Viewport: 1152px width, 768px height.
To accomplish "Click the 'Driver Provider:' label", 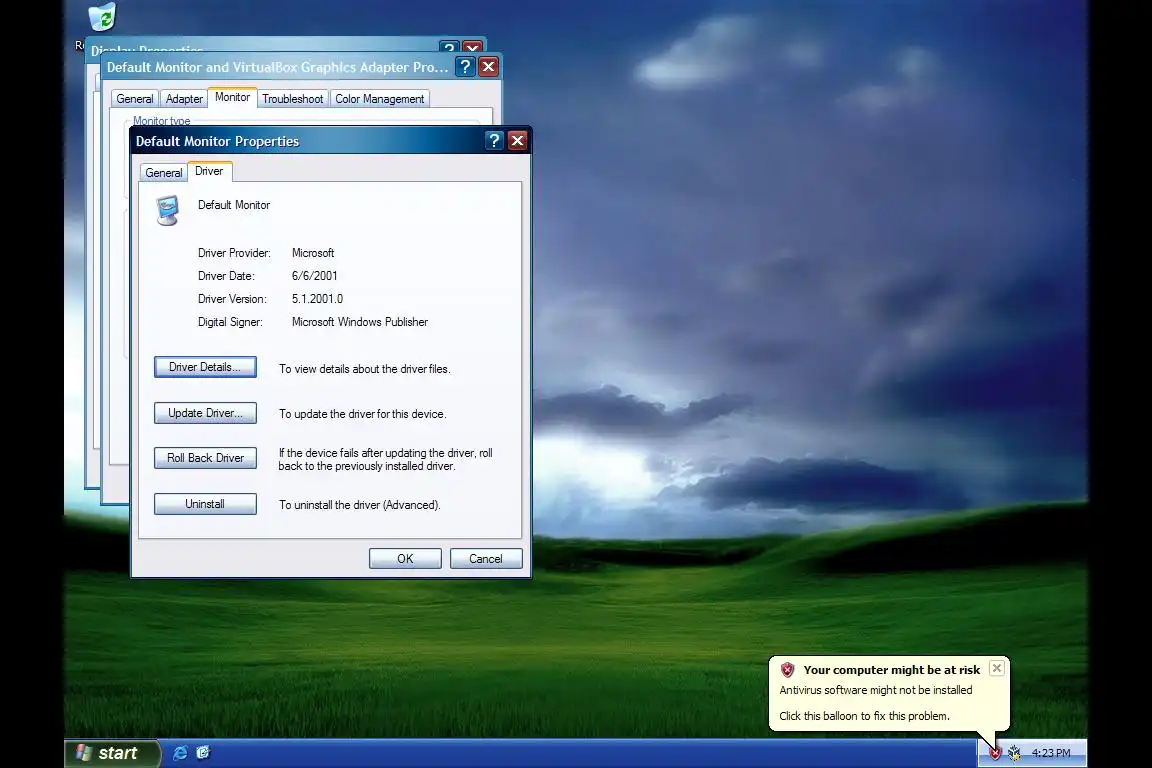I will pos(234,253).
